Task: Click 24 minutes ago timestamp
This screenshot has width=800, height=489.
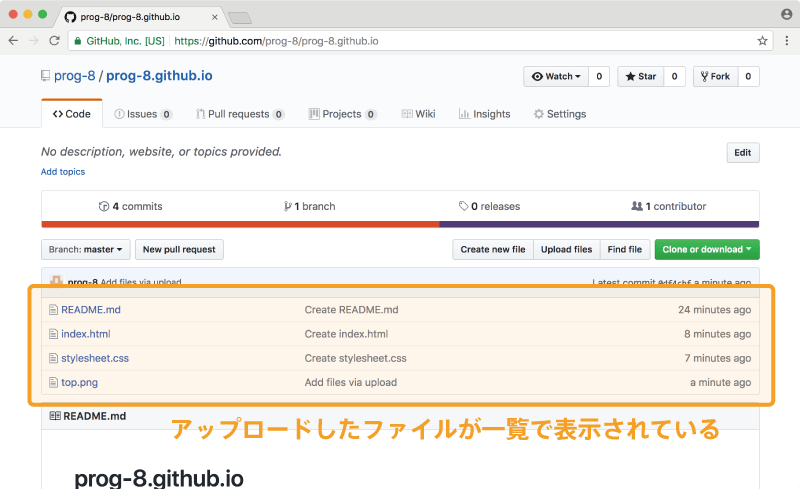Action: [x=714, y=310]
